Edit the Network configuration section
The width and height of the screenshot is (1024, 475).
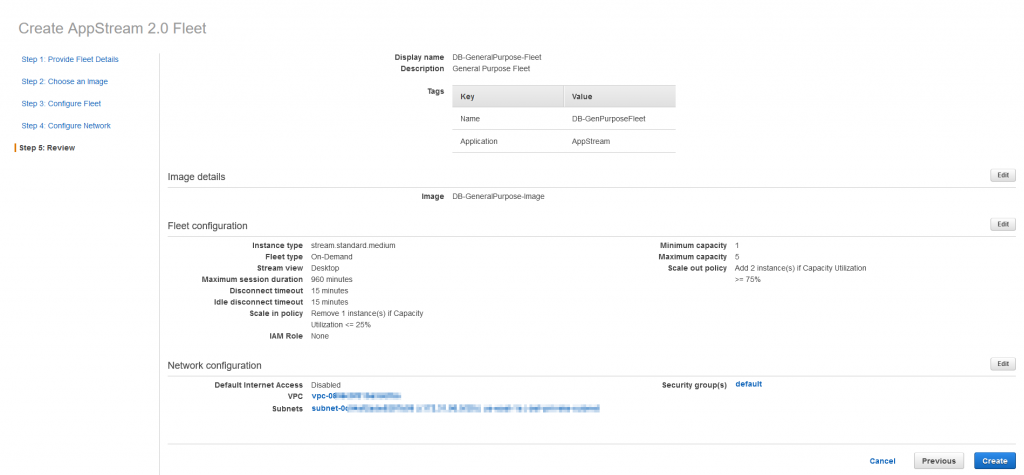1002,364
